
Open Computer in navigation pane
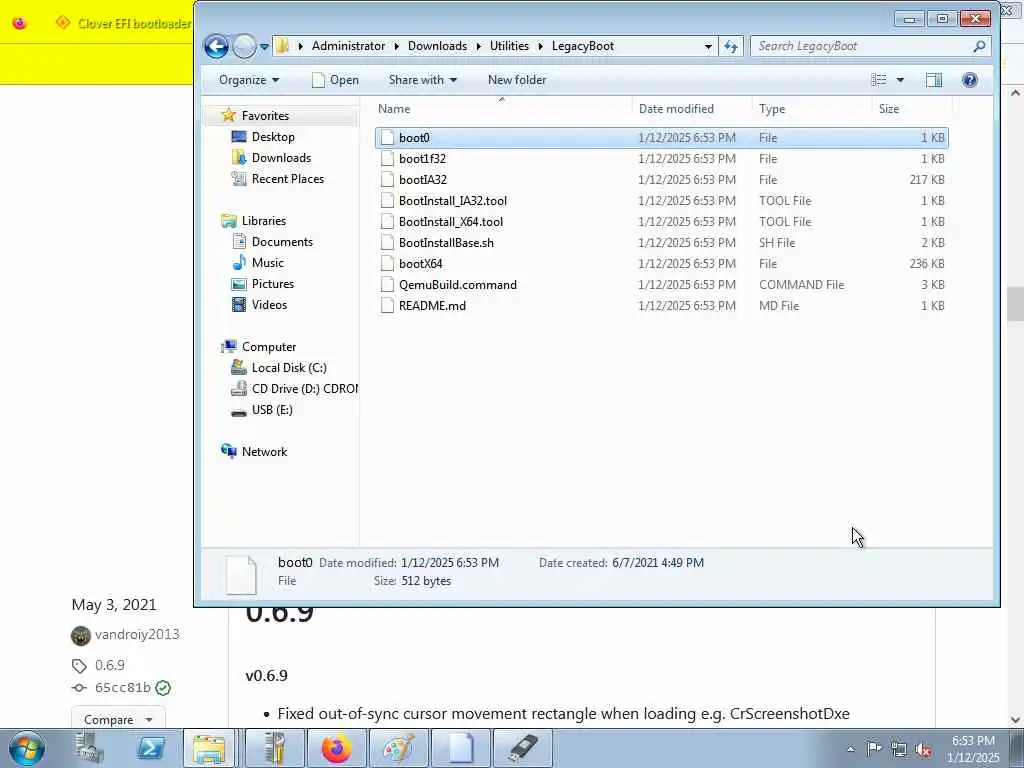click(268, 347)
